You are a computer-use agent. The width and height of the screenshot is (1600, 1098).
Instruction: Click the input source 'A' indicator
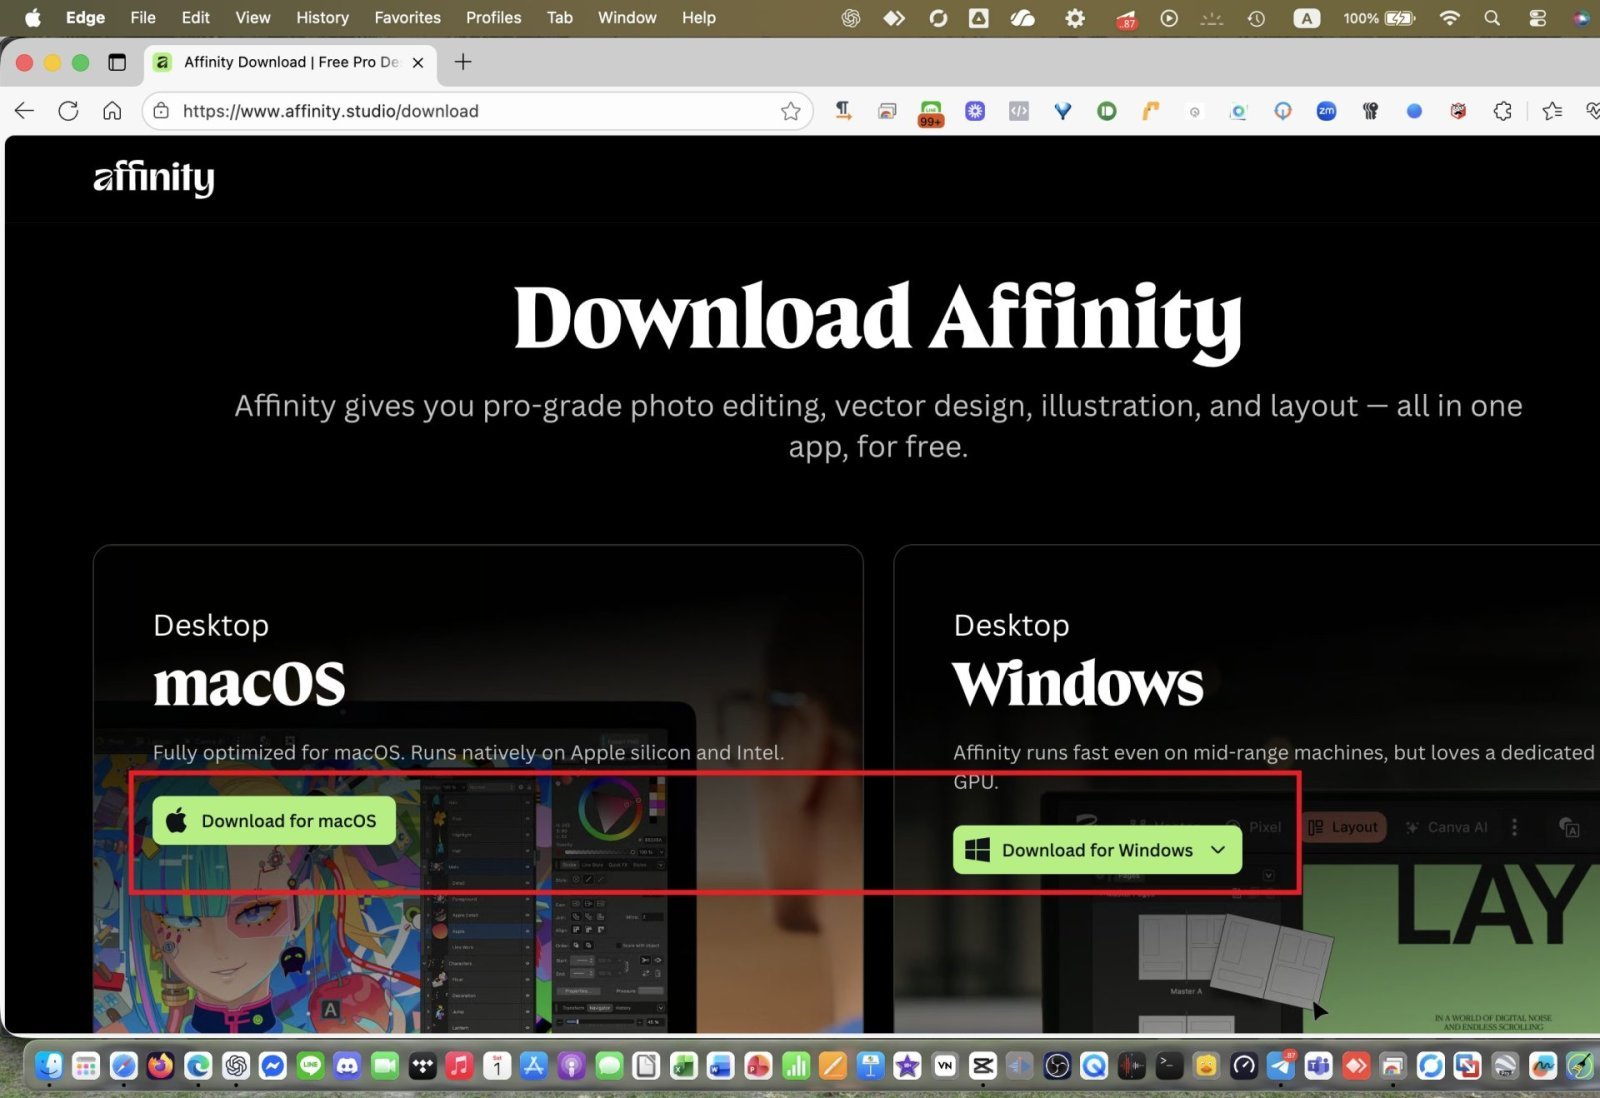pos(1306,18)
